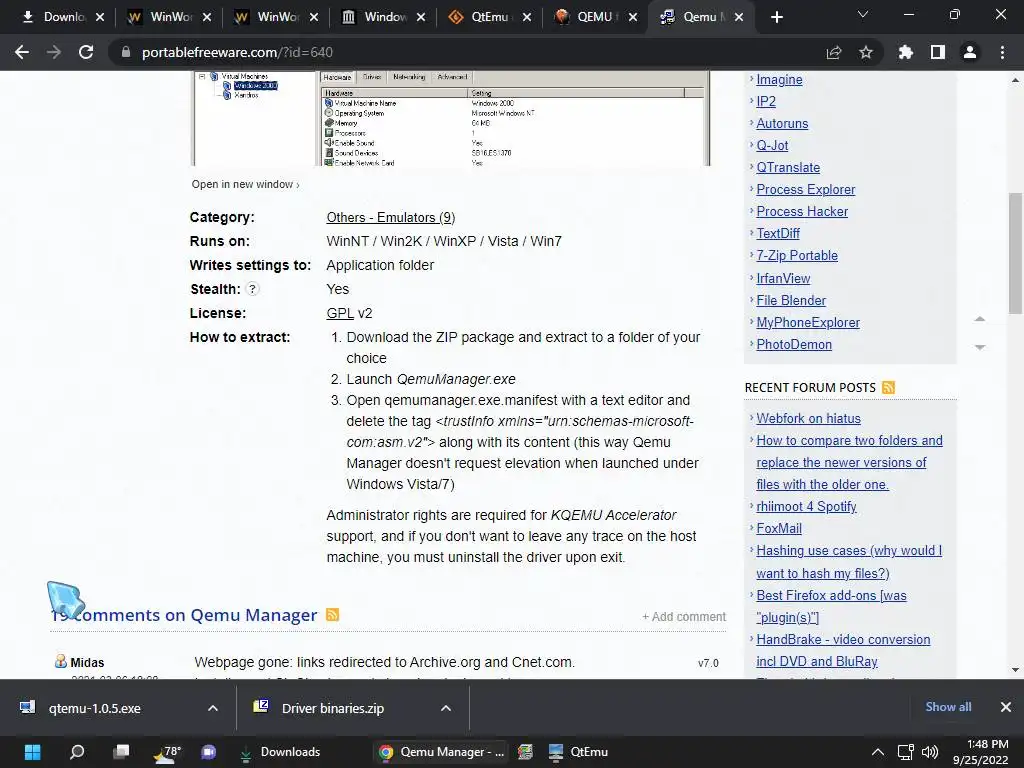Open the Imagine sidebar link
Viewport: 1024px width, 768px height.
click(779, 79)
